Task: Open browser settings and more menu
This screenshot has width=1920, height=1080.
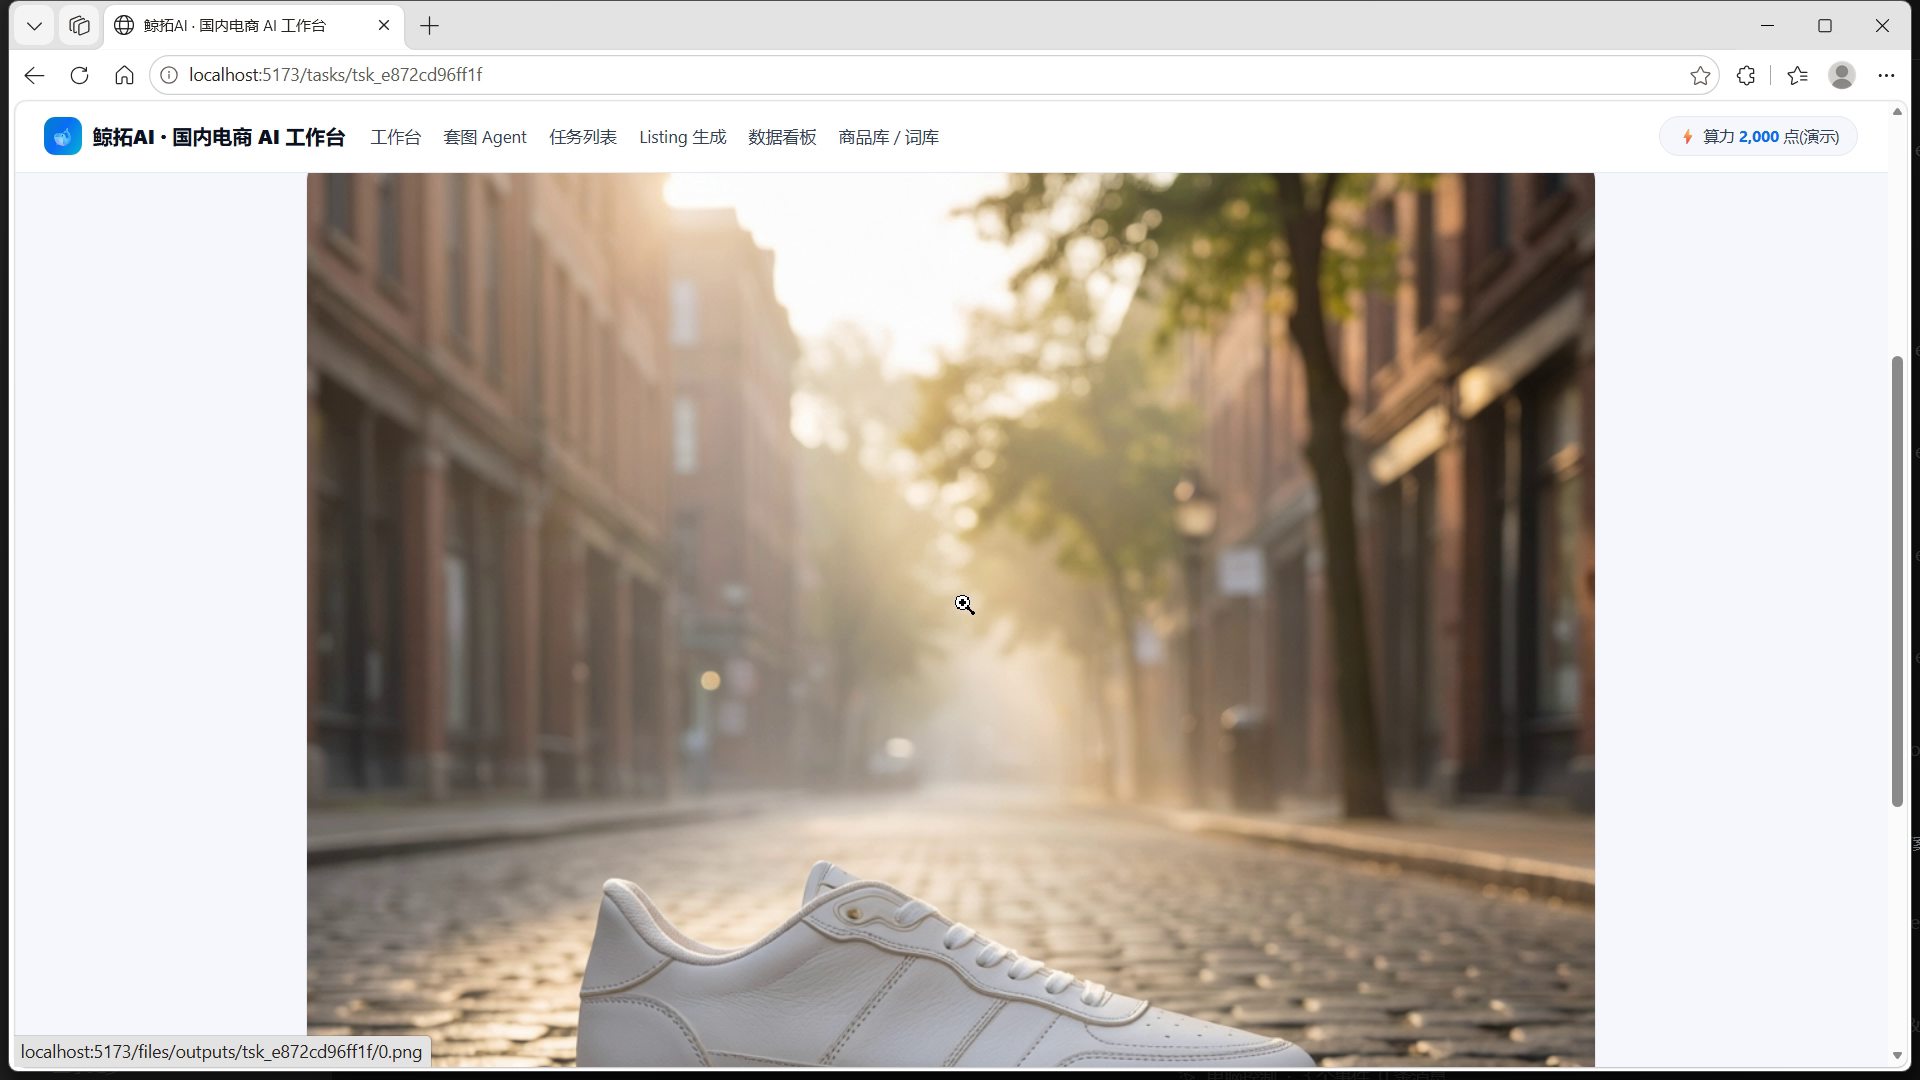Action: (x=1886, y=75)
